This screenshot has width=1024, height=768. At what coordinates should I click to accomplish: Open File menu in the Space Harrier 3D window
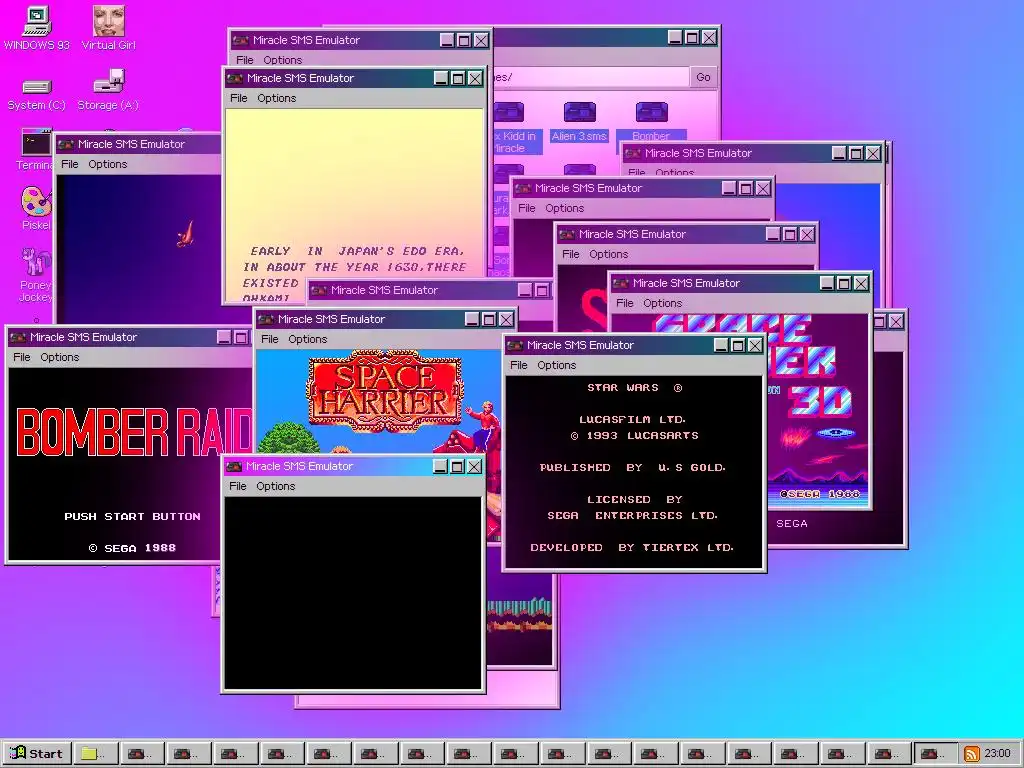coord(625,303)
